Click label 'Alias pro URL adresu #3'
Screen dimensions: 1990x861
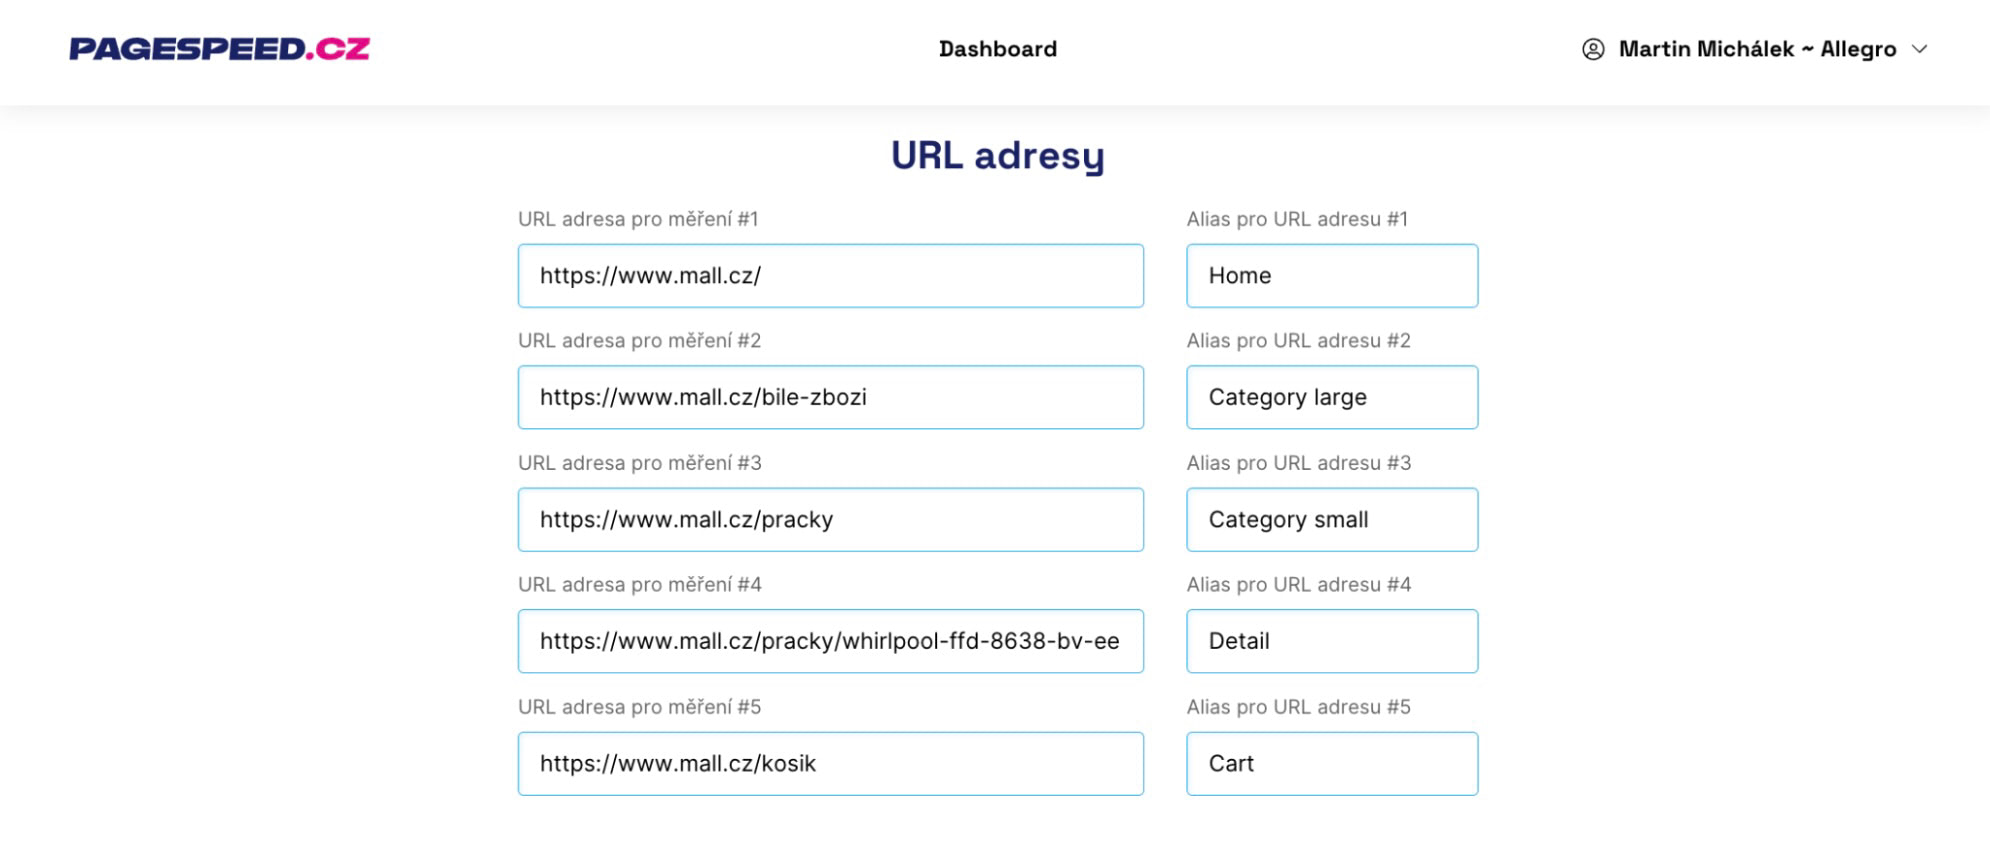[x=1298, y=463]
